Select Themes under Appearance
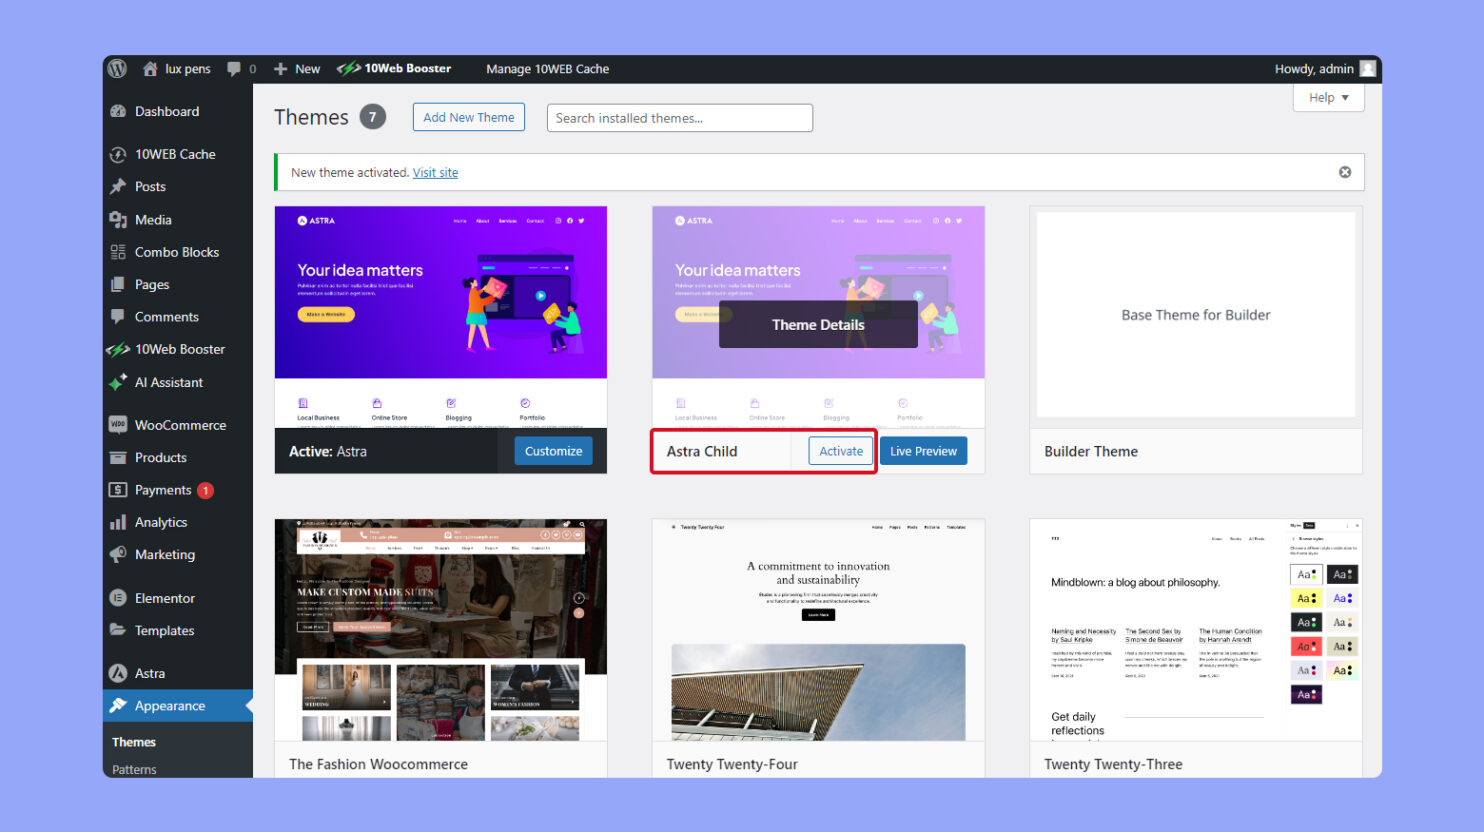Viewport: 1484px width, 832px height. [133, 741]
